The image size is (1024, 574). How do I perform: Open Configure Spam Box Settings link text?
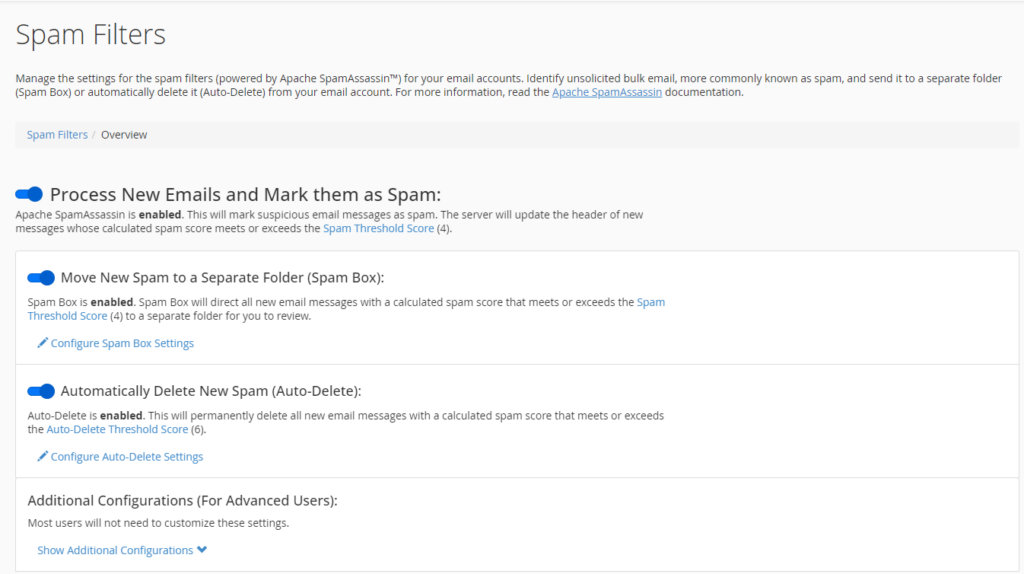122,343
